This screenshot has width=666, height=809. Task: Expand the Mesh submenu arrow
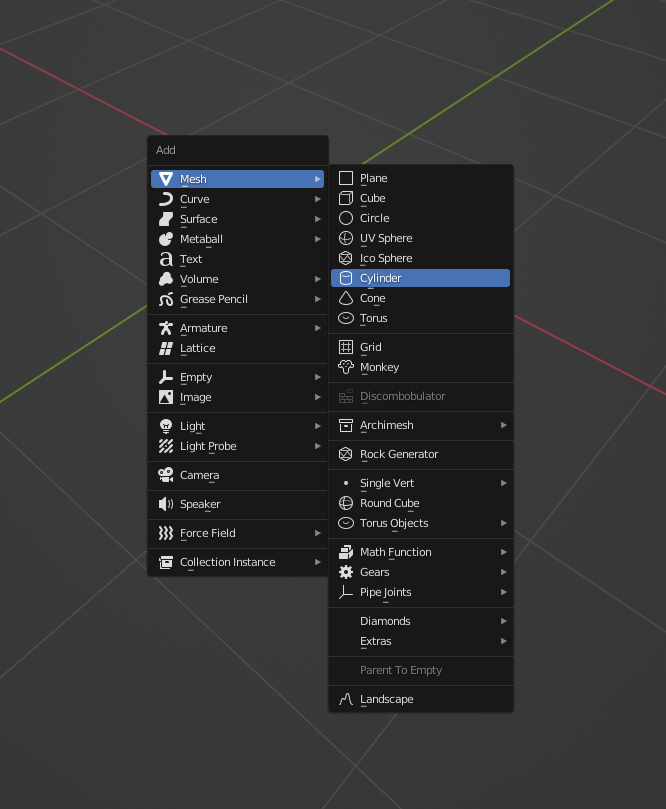point(318,179)
